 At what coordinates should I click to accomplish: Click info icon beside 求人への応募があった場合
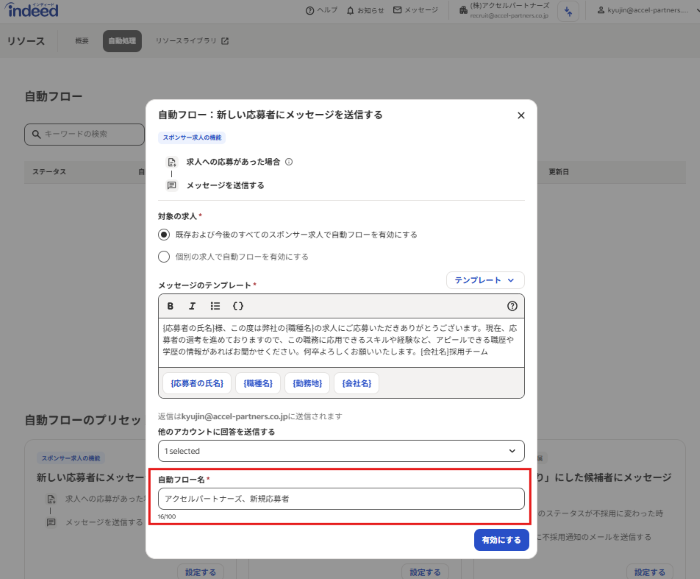(x=289, y=162)
